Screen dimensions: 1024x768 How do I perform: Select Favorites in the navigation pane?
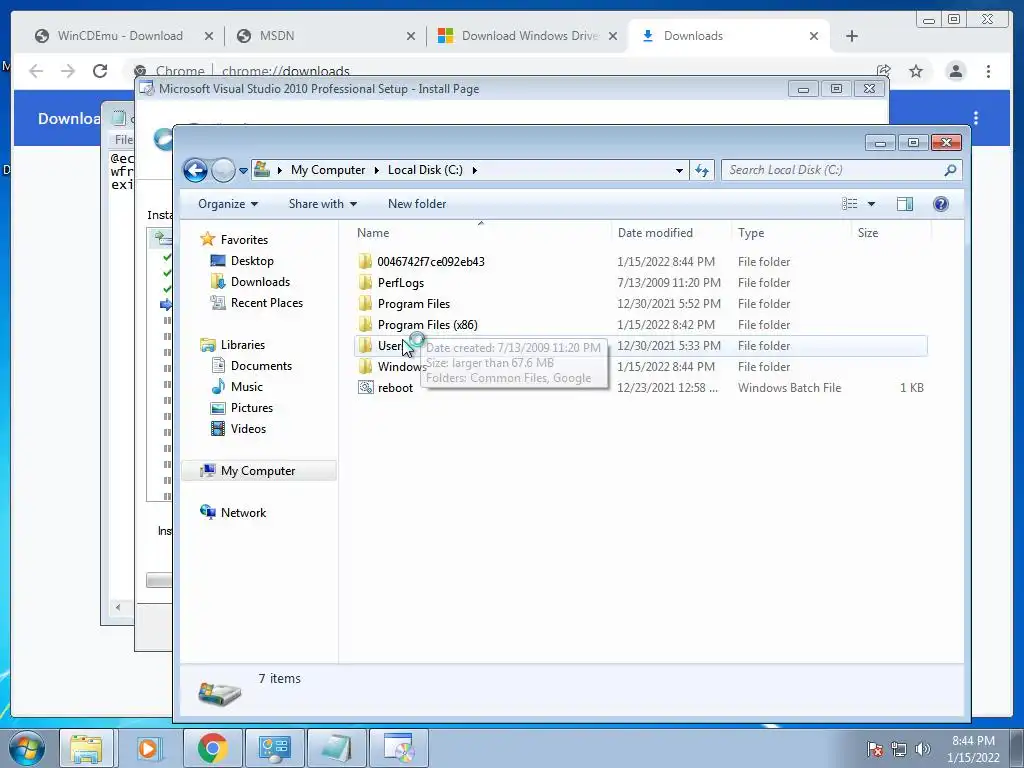pyautogui.click(x=244, y=240)
